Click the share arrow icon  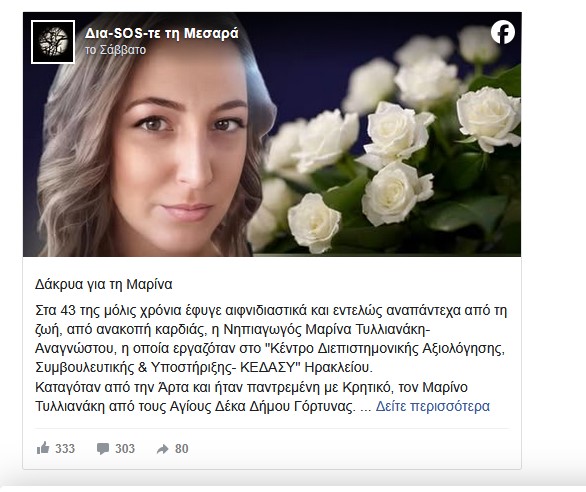tap(163, 449)
